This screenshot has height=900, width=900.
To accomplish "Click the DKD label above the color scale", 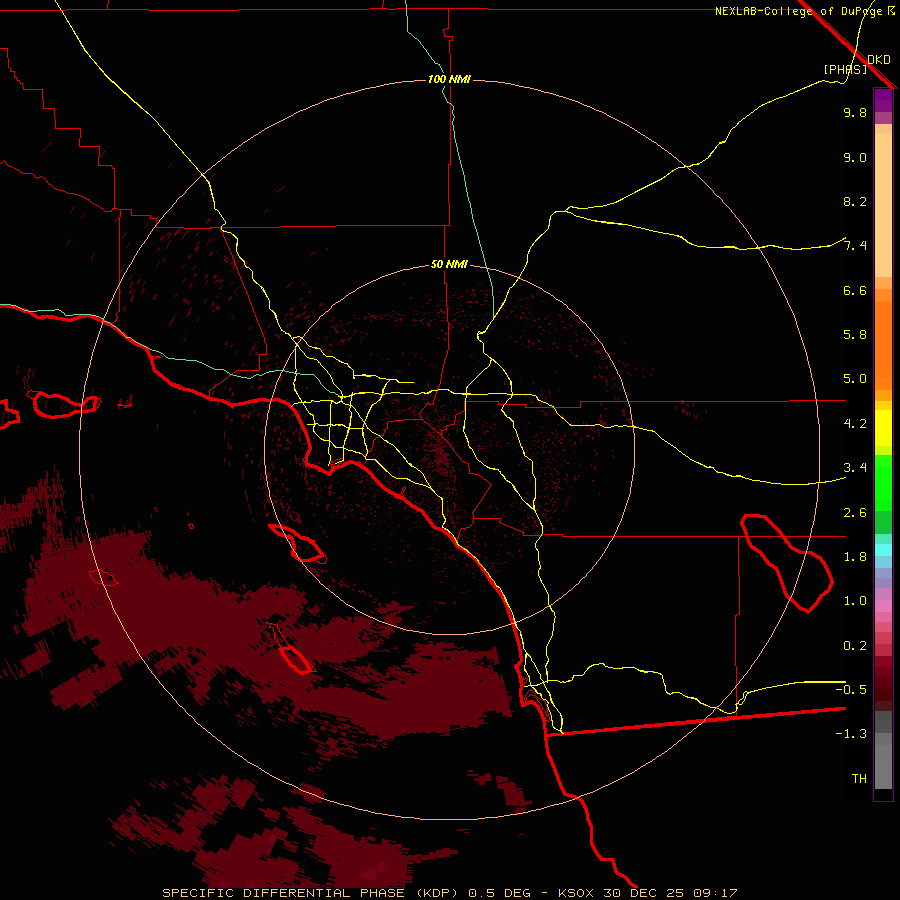I will coord(879,60).
